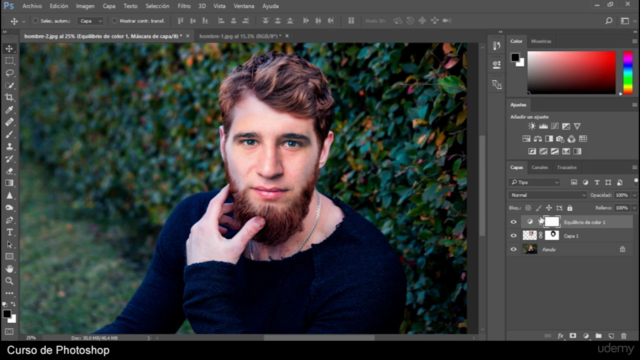Open the Imagen menu
The height and width of the screenshot is (360, 640).
[85, 6]
